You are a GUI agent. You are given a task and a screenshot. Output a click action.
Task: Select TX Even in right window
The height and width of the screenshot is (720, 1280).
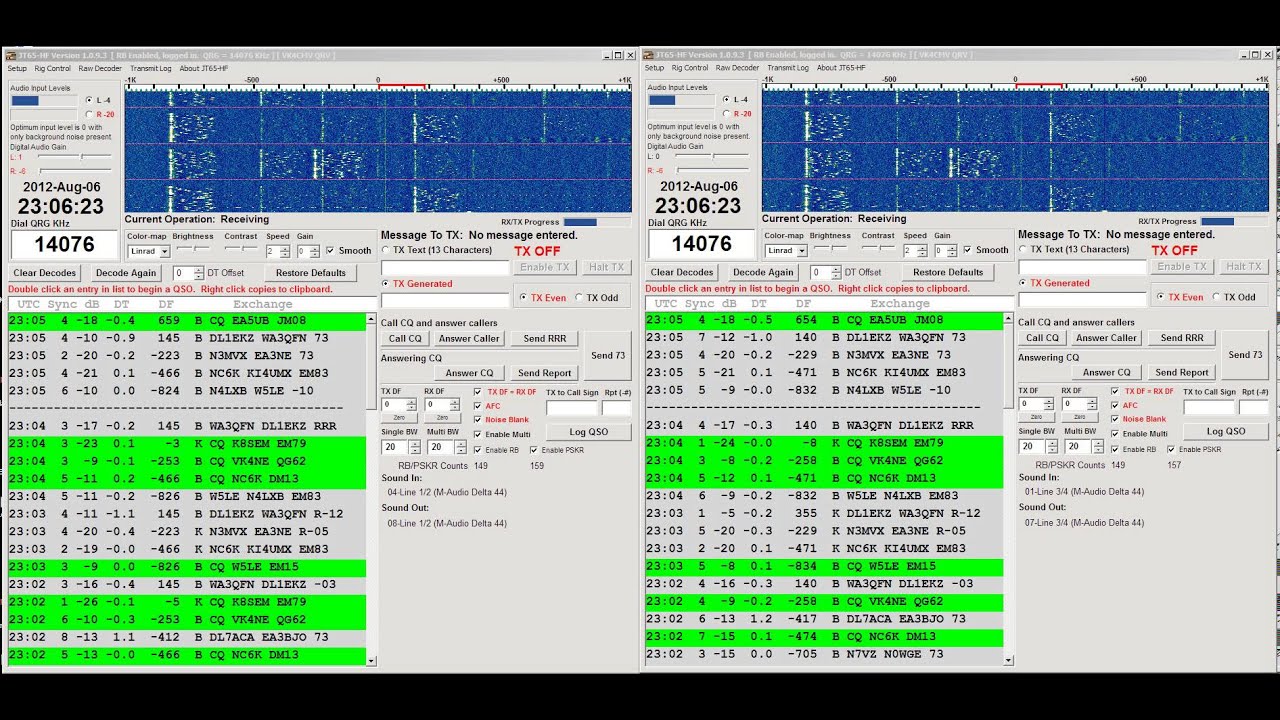pos(1161,297)
